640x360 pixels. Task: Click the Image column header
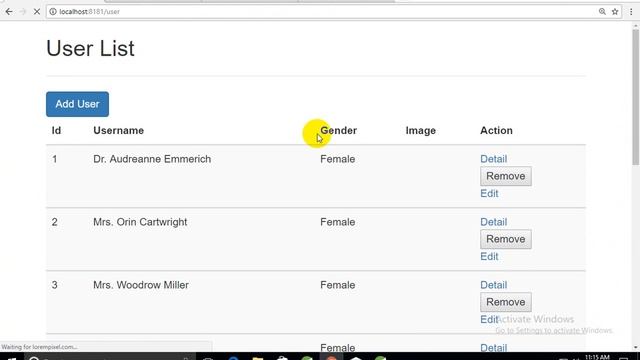pos(420,131)
